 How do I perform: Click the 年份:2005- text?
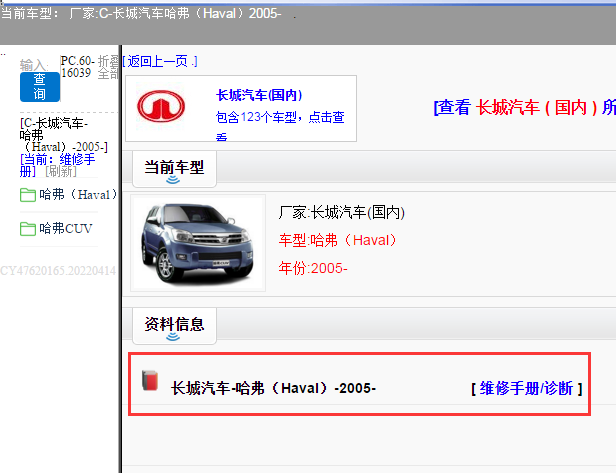[x=313, y=268]
